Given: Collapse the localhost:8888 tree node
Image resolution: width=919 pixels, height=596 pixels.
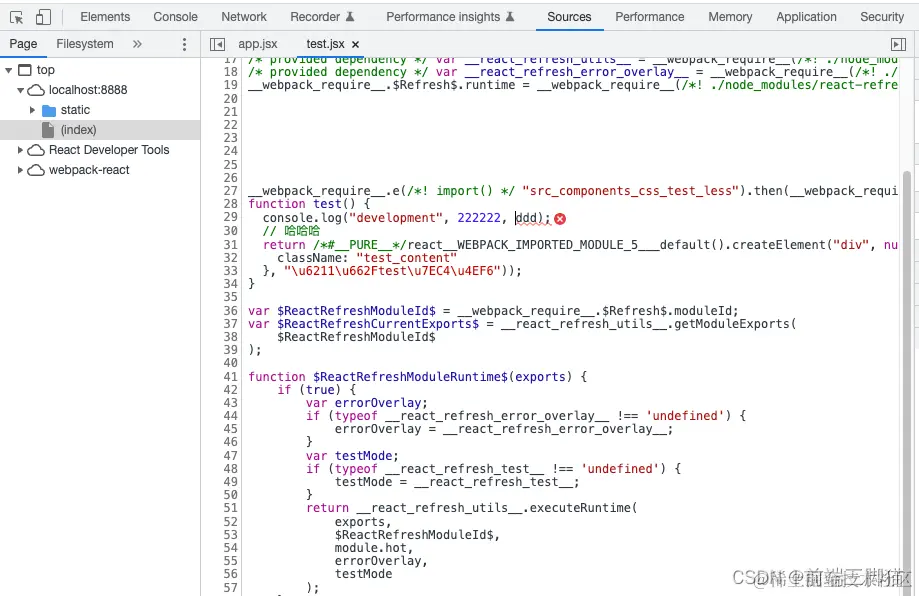Looking at the screenshot, I should 21,90.
